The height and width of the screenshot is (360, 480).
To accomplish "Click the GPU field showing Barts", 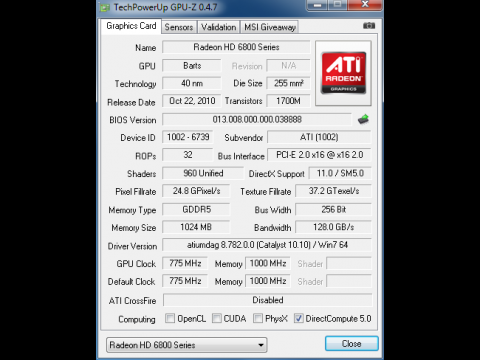I will pos(192,65).
